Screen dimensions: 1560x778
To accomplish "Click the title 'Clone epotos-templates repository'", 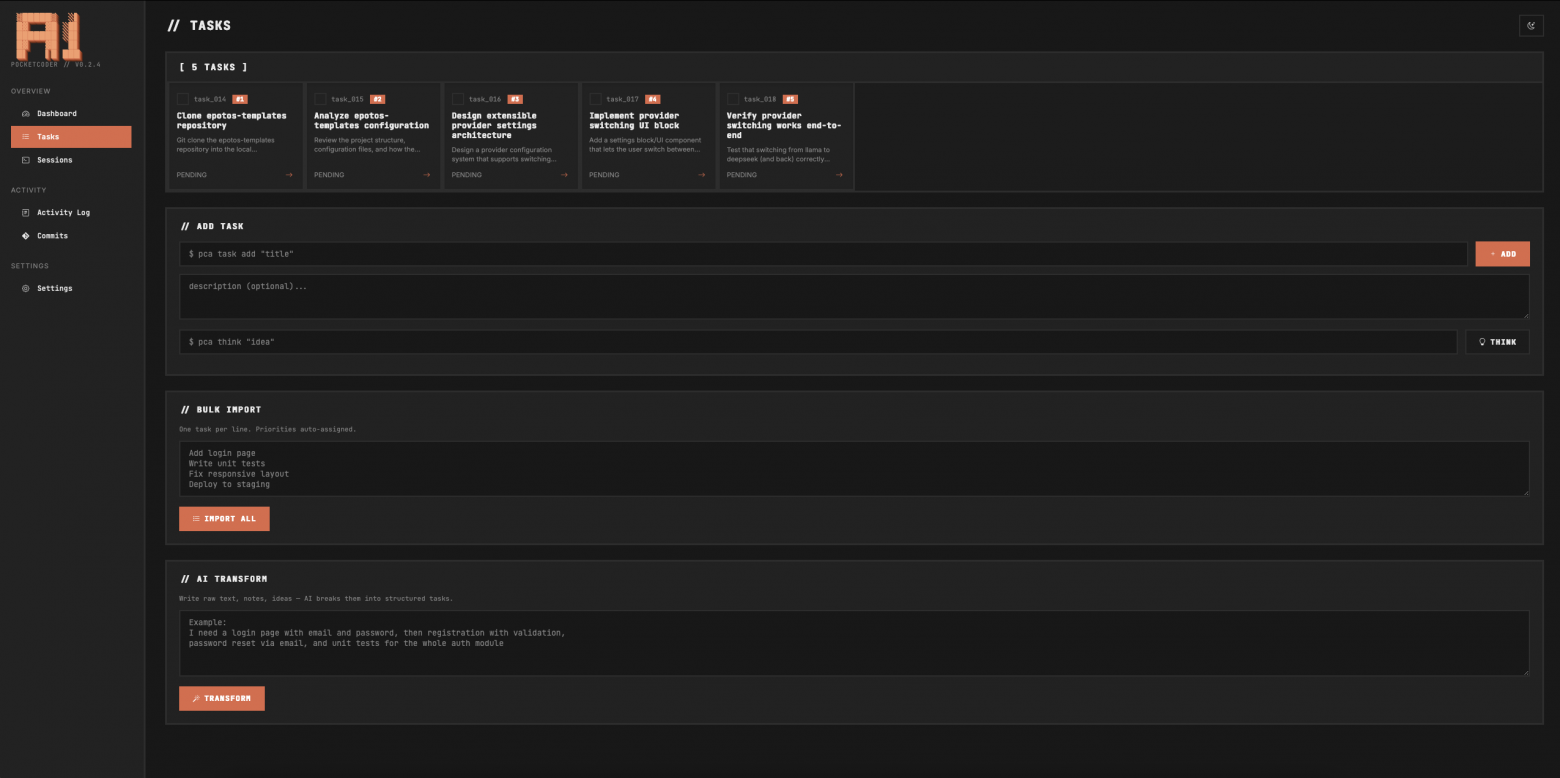I will click(x=232, y=121).
